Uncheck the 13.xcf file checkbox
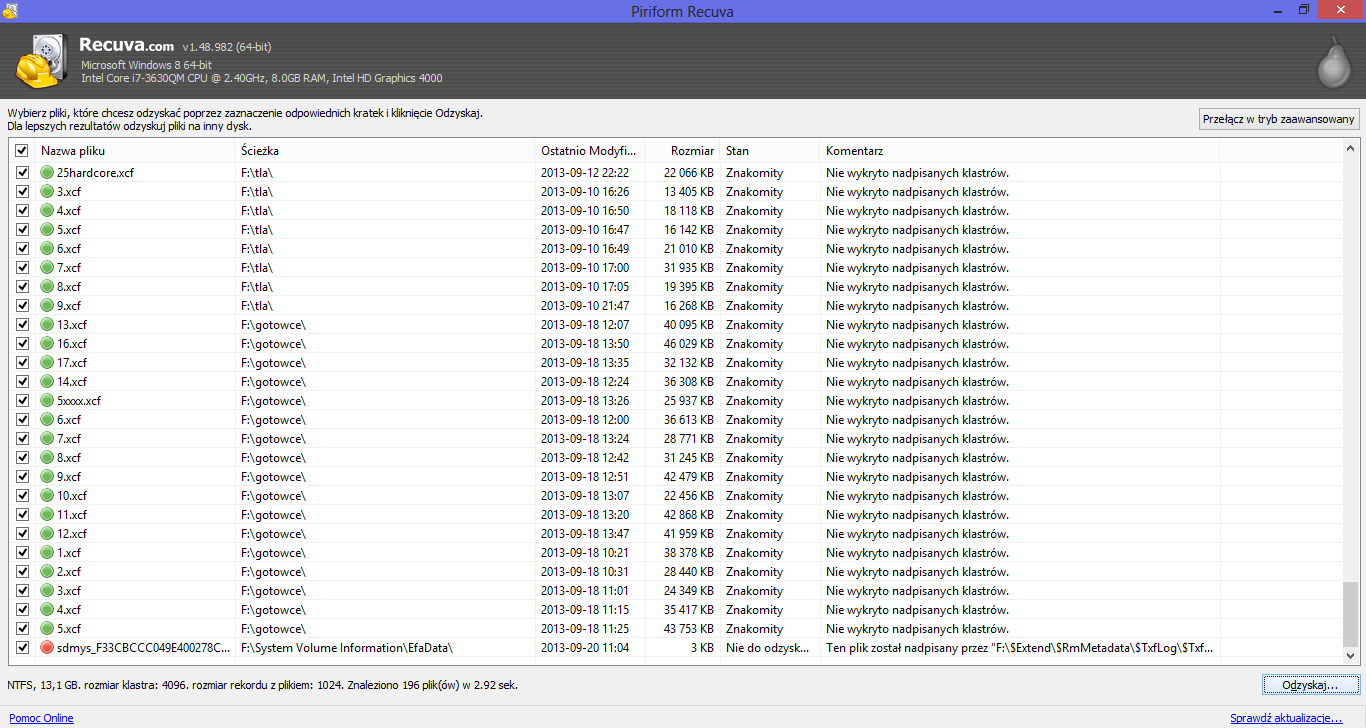 (x=22, y=325)
